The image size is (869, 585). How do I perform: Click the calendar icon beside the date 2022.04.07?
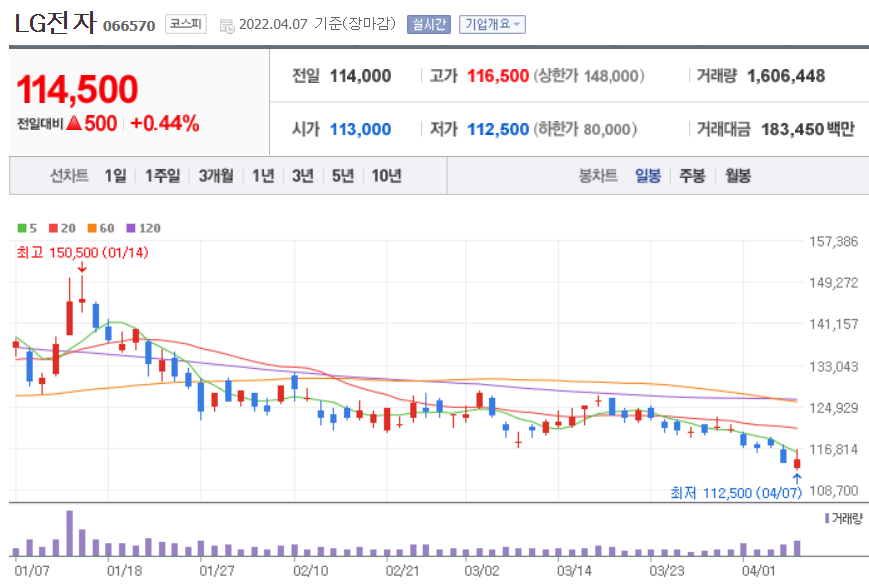(227, 25)
